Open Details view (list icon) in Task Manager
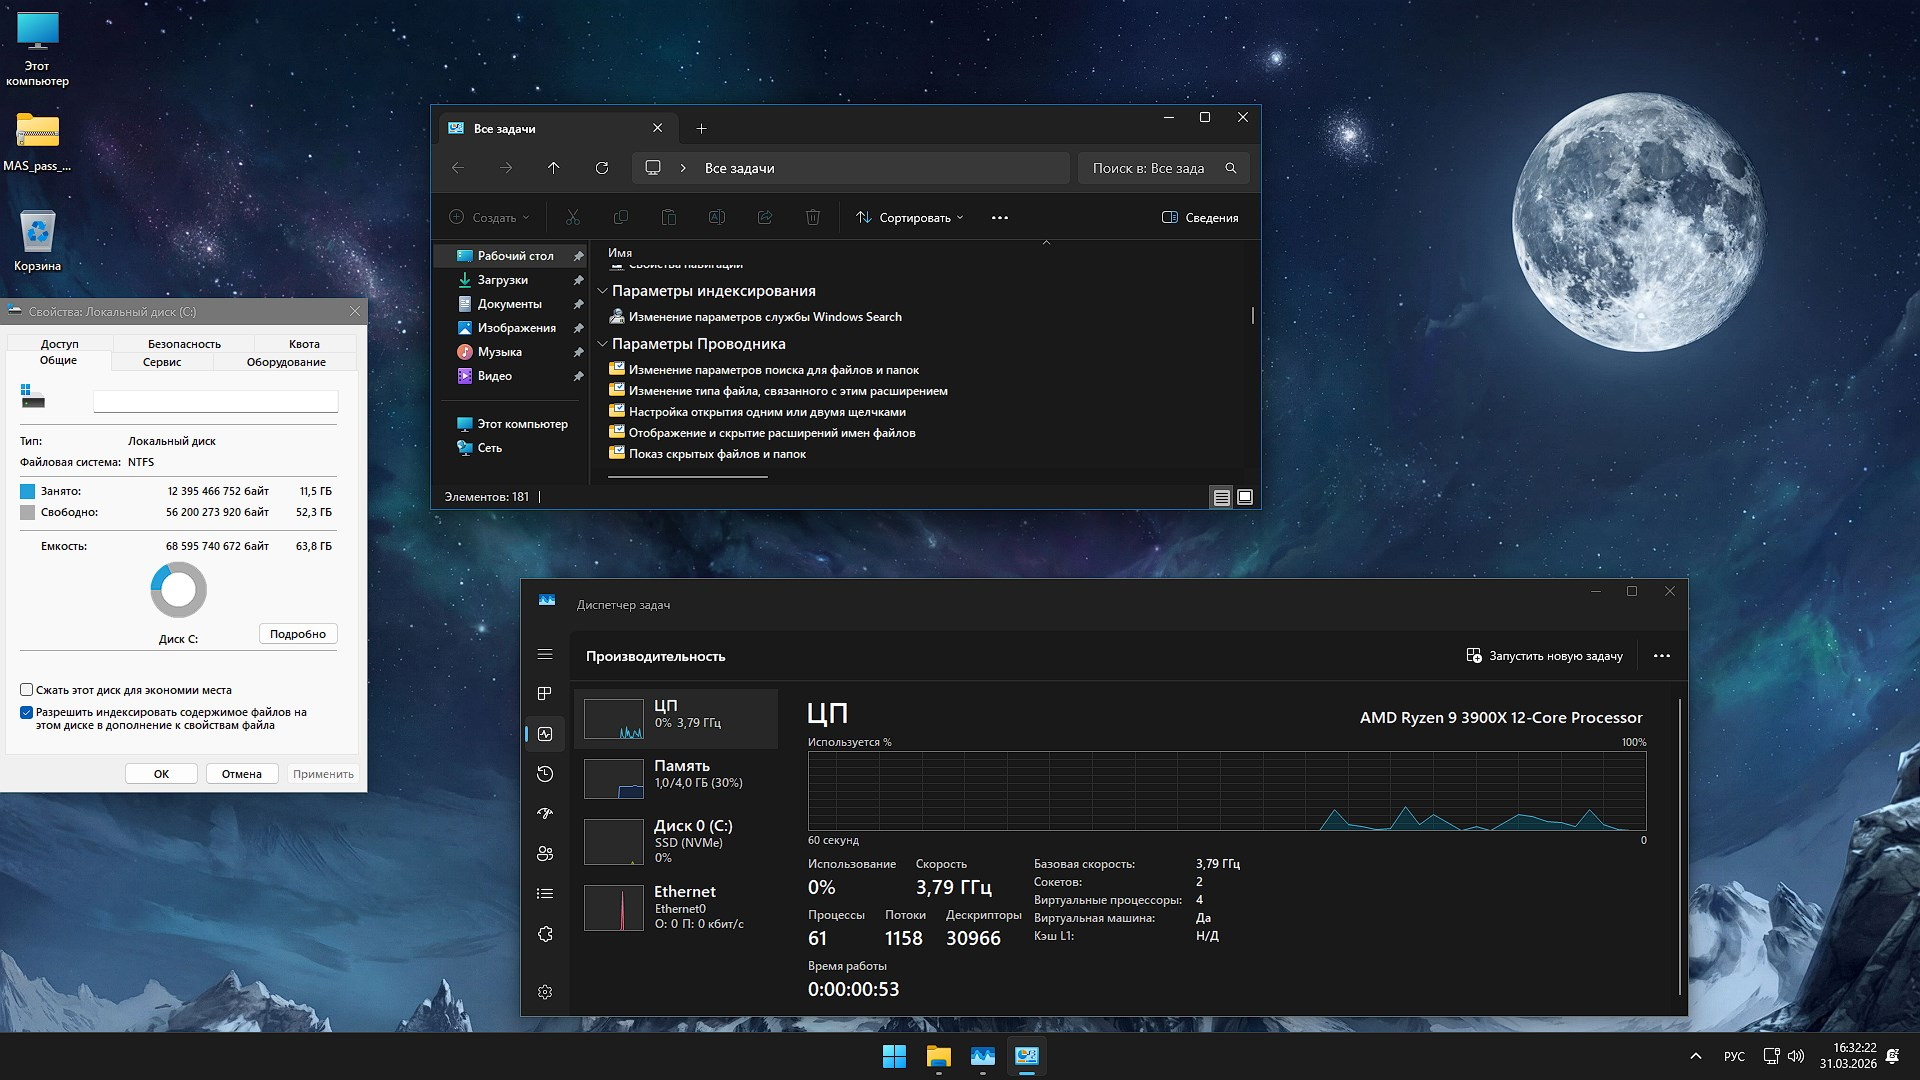 click(x=545, y=893)
